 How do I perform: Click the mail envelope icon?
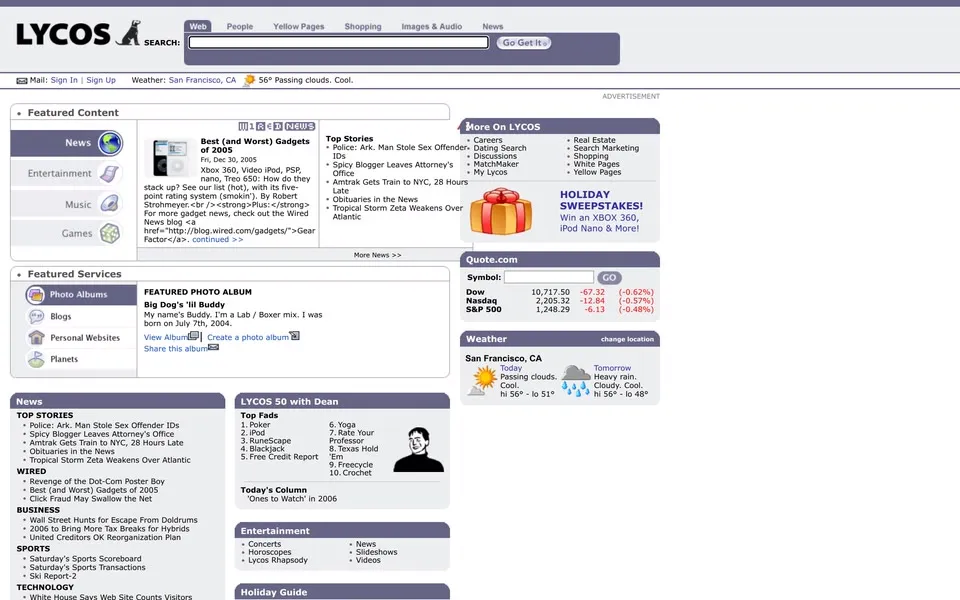(x=21, y=81)
